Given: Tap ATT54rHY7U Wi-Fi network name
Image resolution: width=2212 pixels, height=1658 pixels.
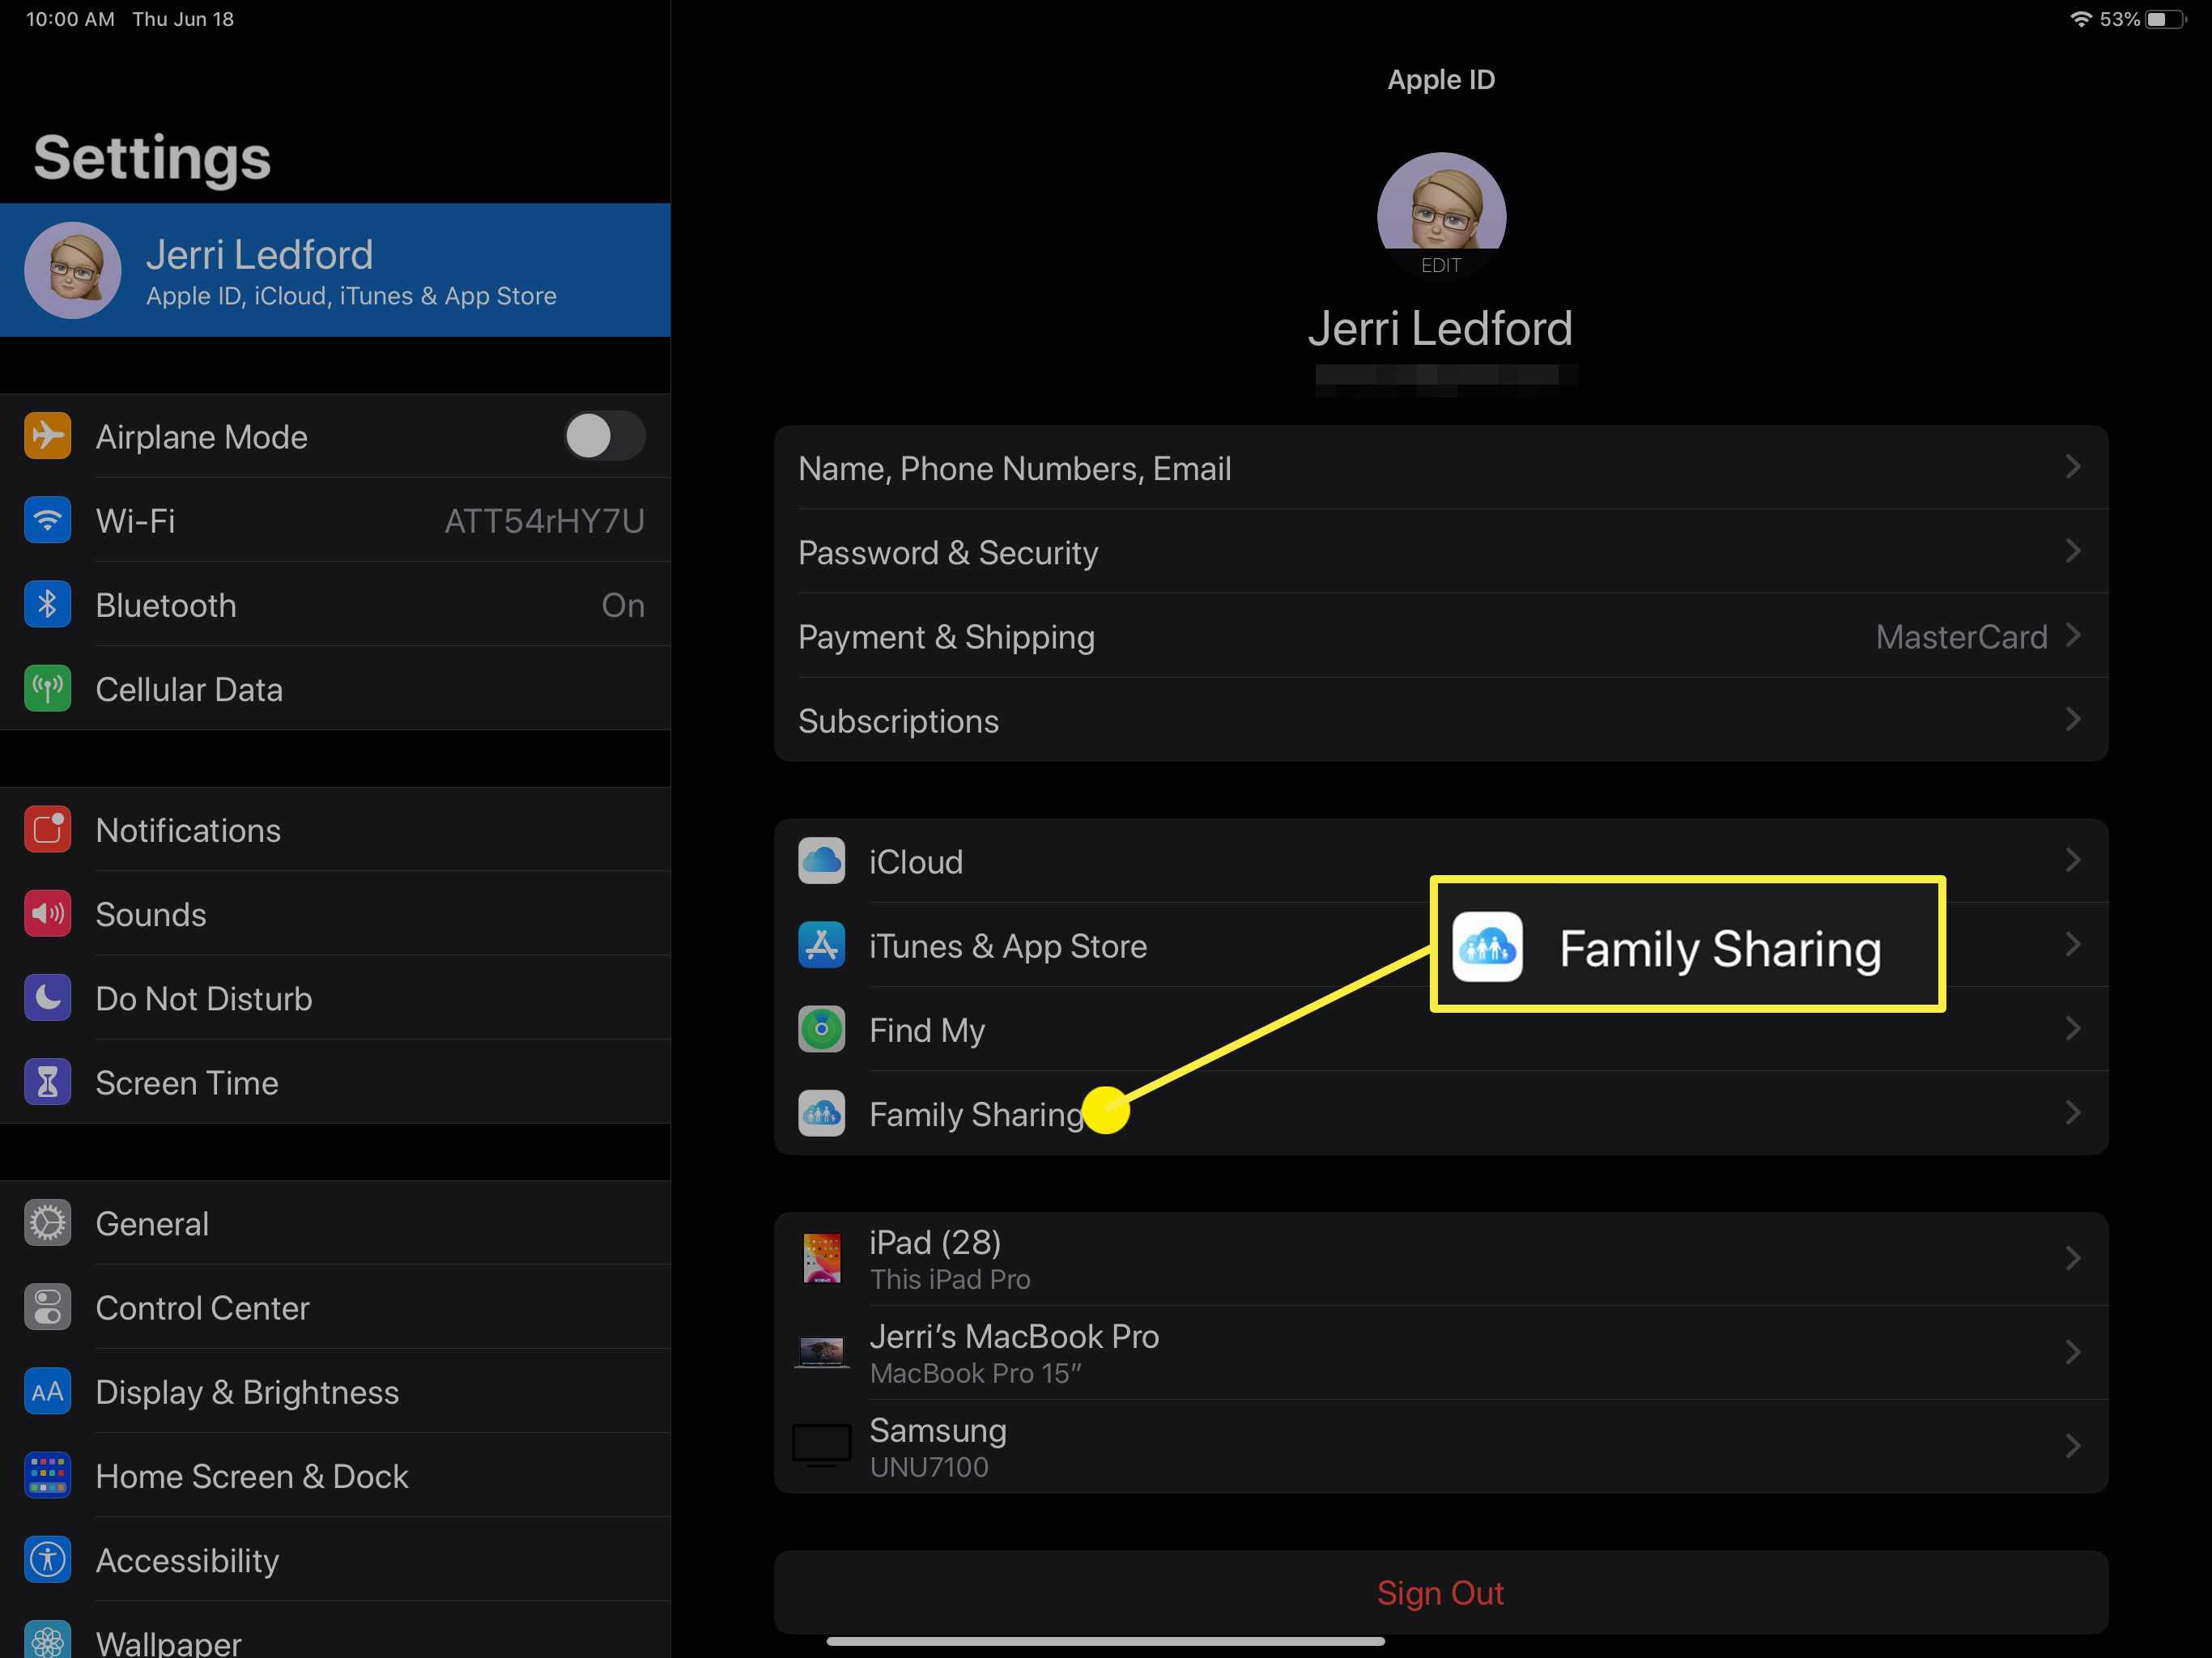Looking at the screenshot, I should (x=544, y=521).
